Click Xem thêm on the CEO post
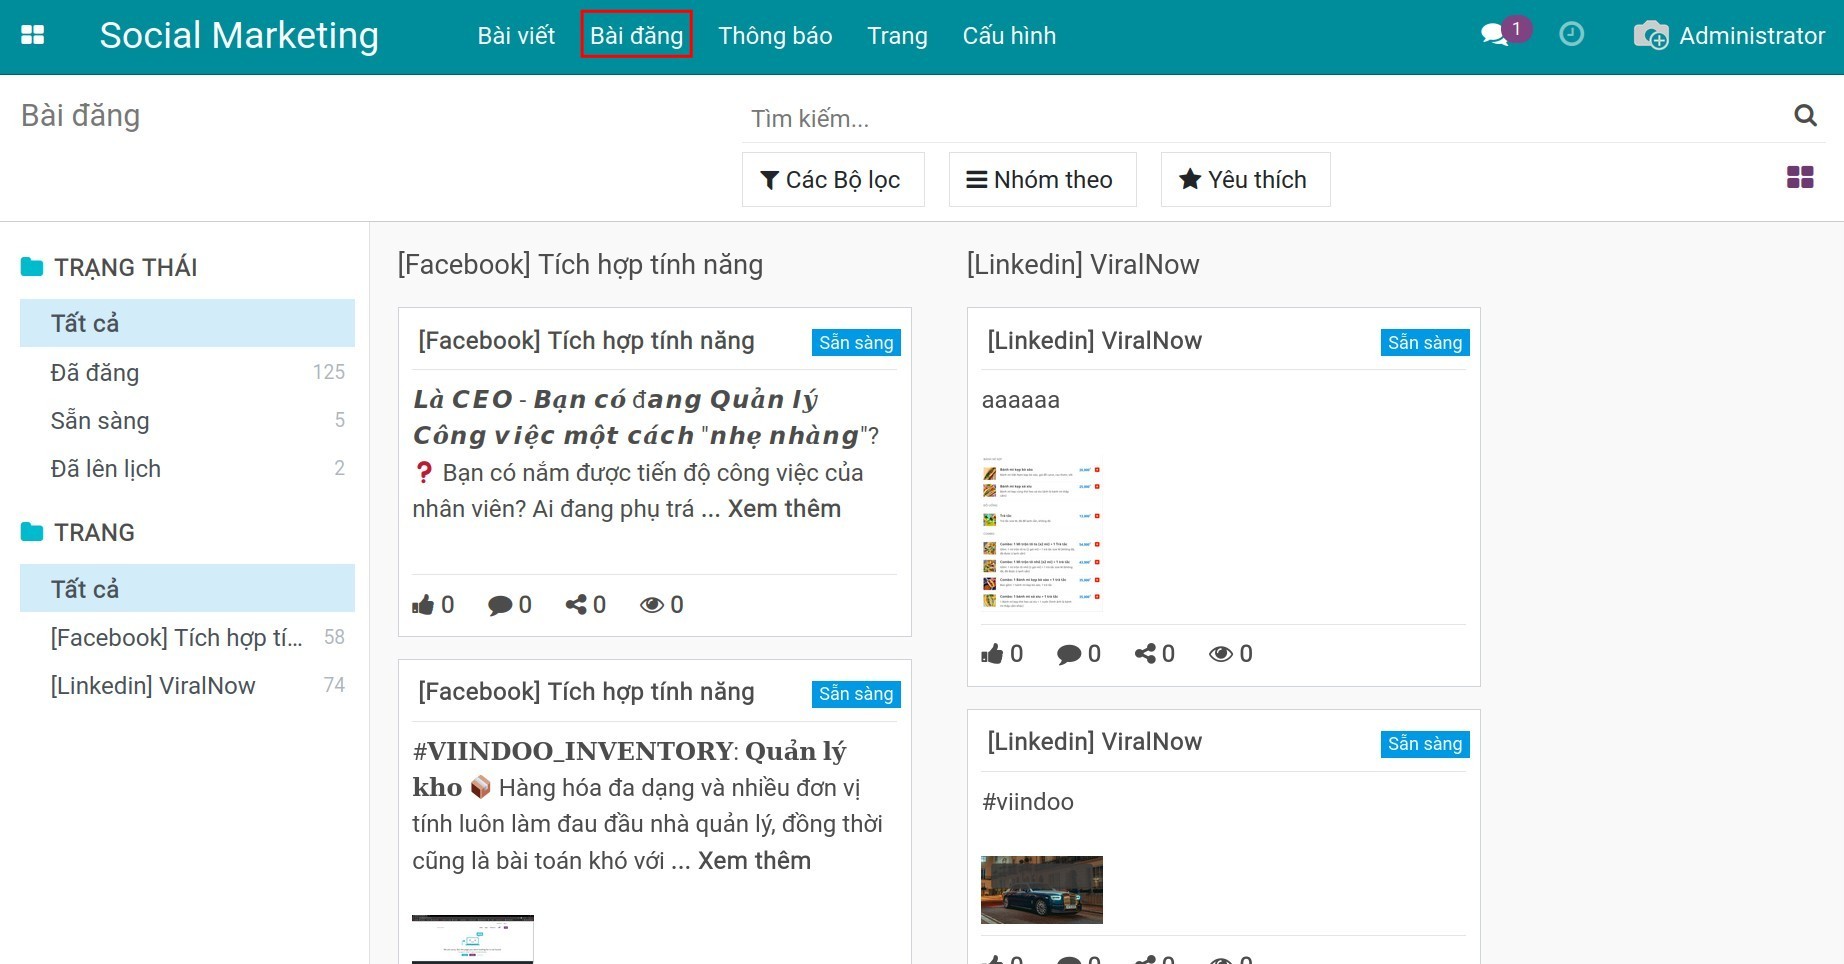 (x=784, y=509)
